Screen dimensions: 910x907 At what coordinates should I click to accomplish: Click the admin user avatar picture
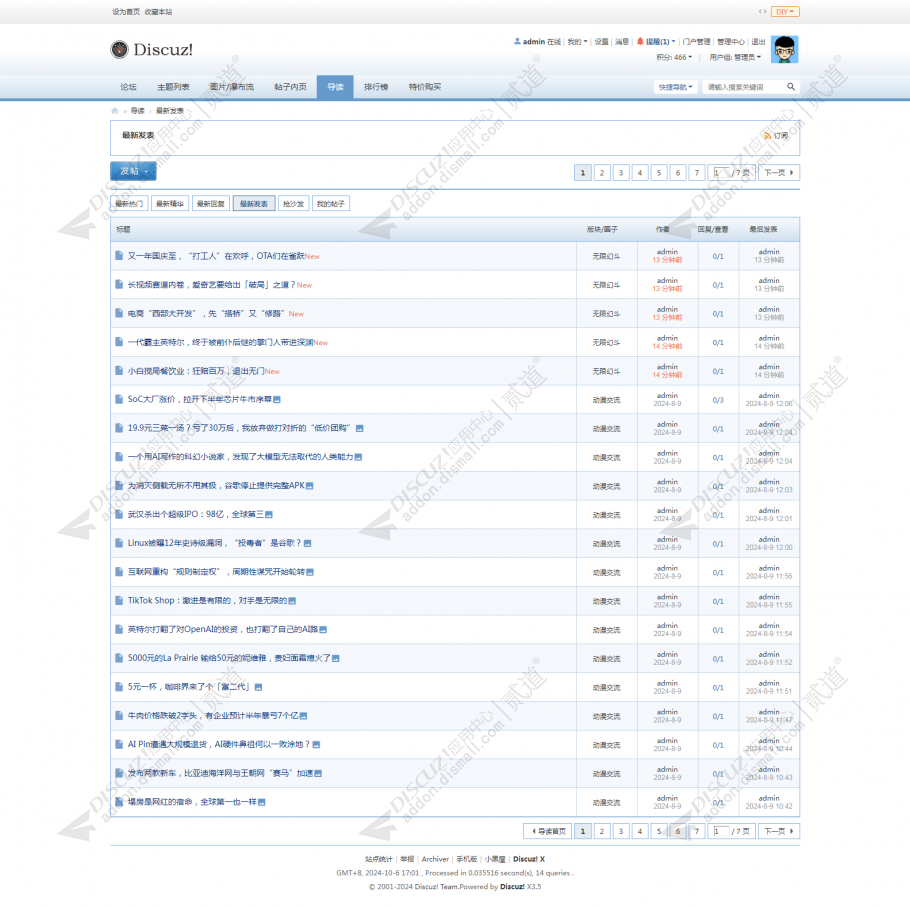click(x=785, y=49)
